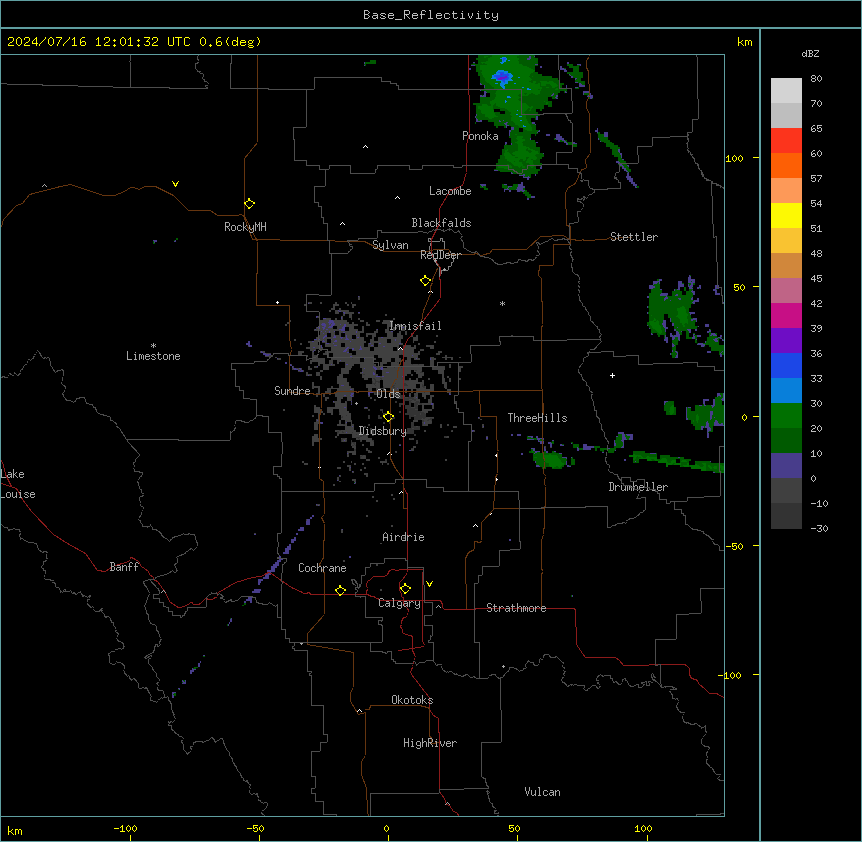Image resolution: width=862 pixels, height=842 pixels.
Task: Click the green echo south of ThreeHills
Action: (x=551, y=458)
